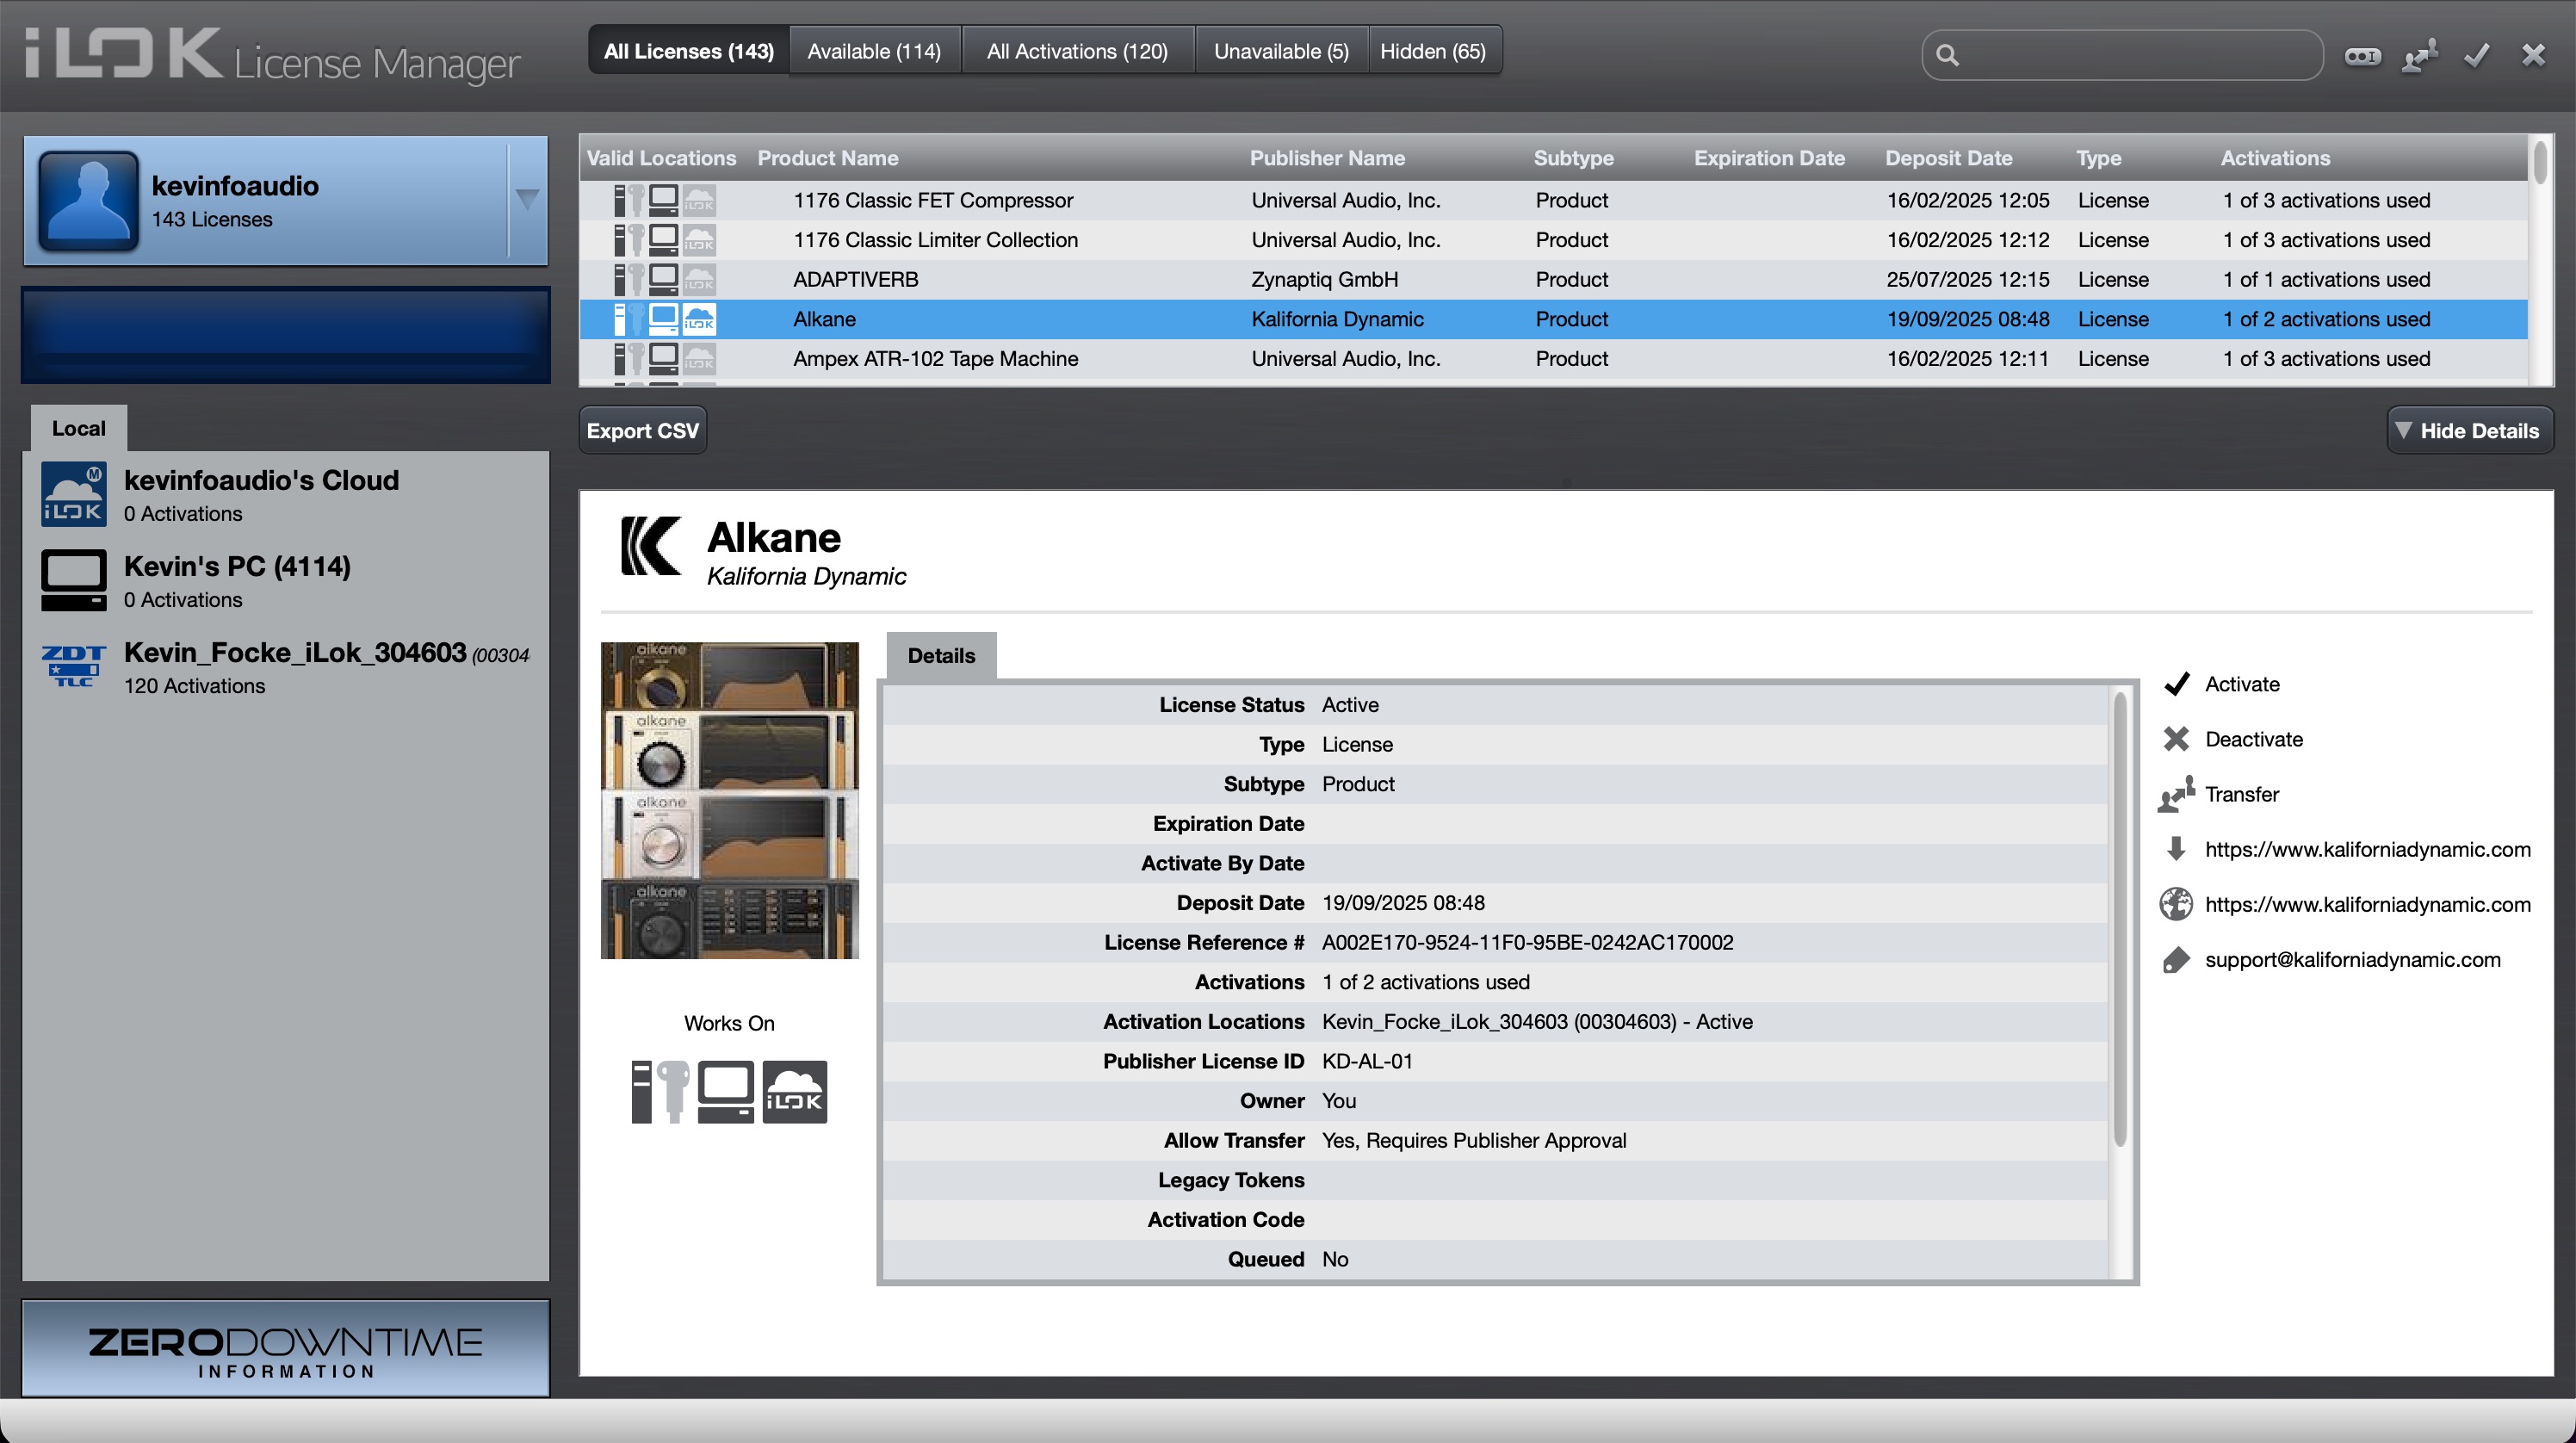The height and width of the screenshot is (1443, 2576).
Task: Click the Kalifornia Dynamic logo icon
Action: pos(651,546)
